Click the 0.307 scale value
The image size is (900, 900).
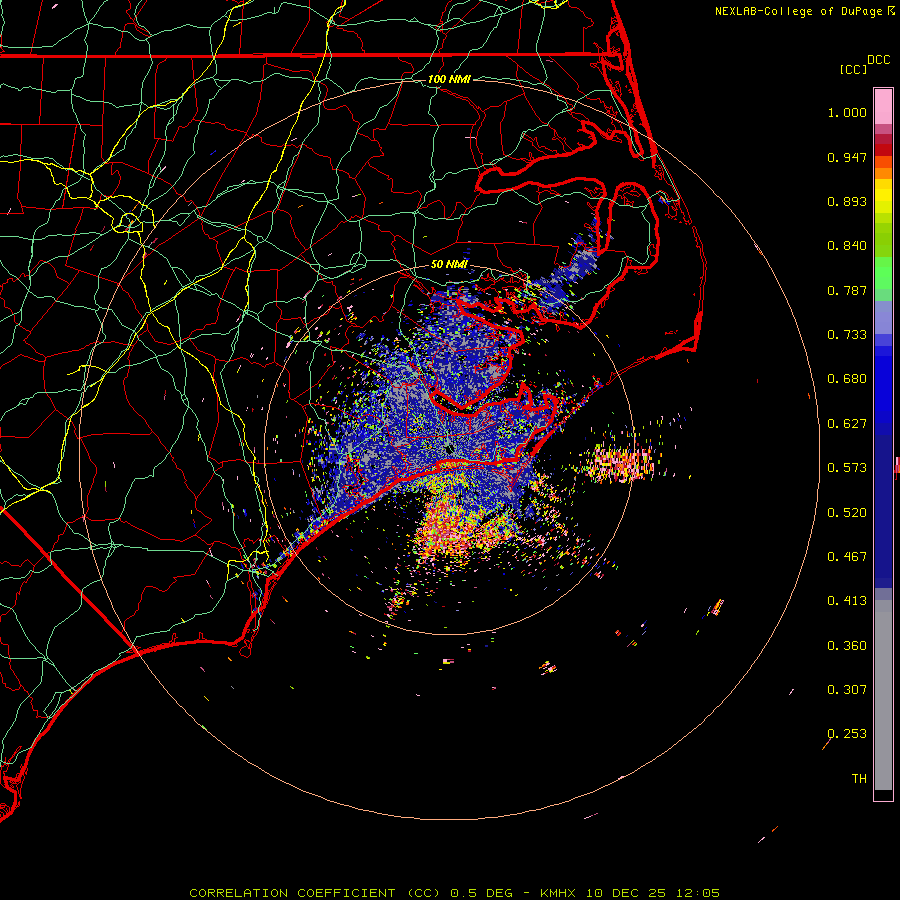point(847,690)
